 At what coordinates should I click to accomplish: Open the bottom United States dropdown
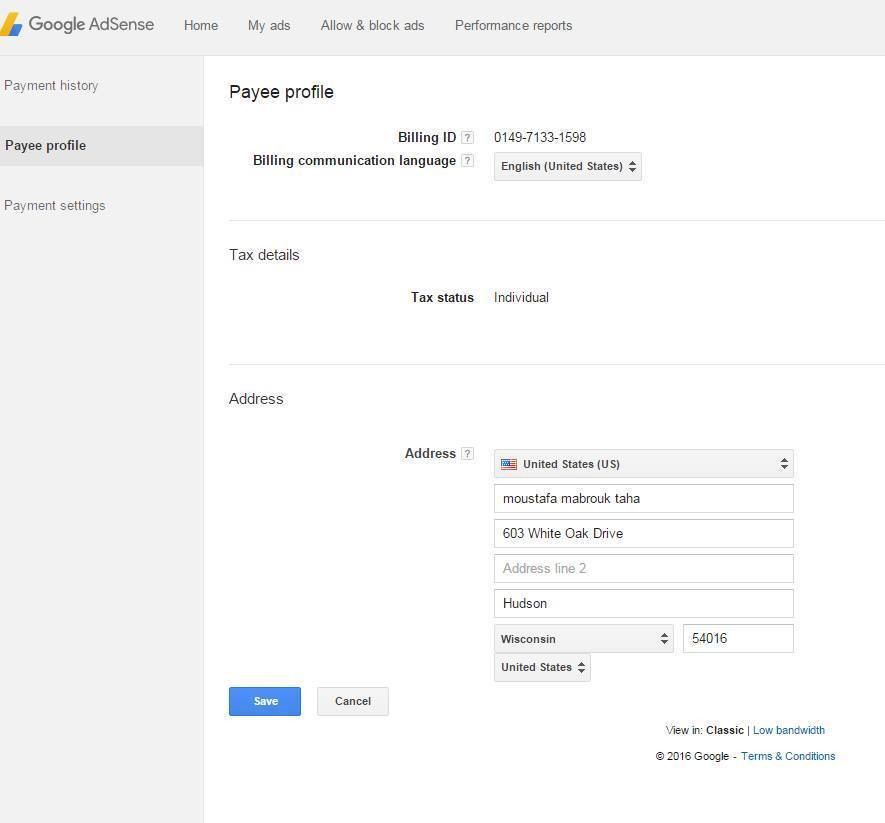coord(541,668)
